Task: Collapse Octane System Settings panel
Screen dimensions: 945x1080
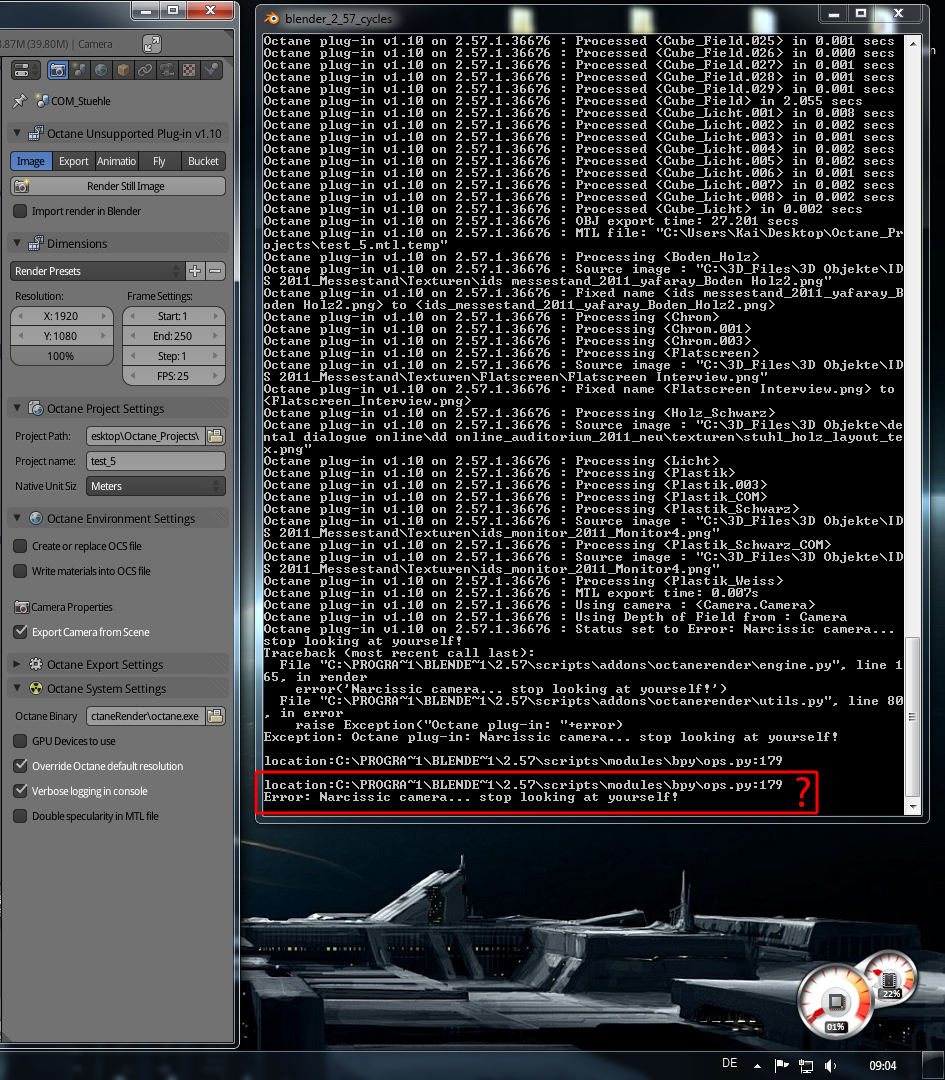Action: (x=17, y=688)
